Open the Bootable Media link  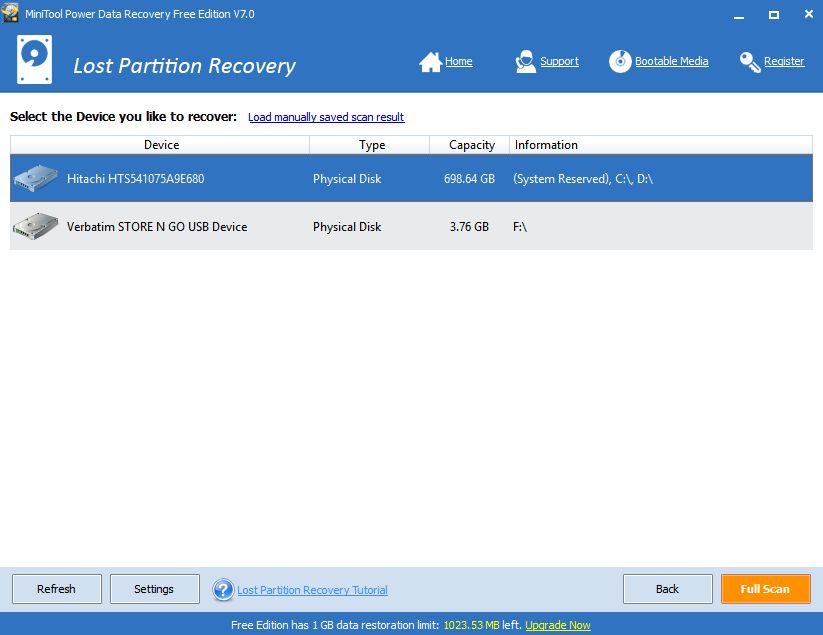(x=671, y=61)
